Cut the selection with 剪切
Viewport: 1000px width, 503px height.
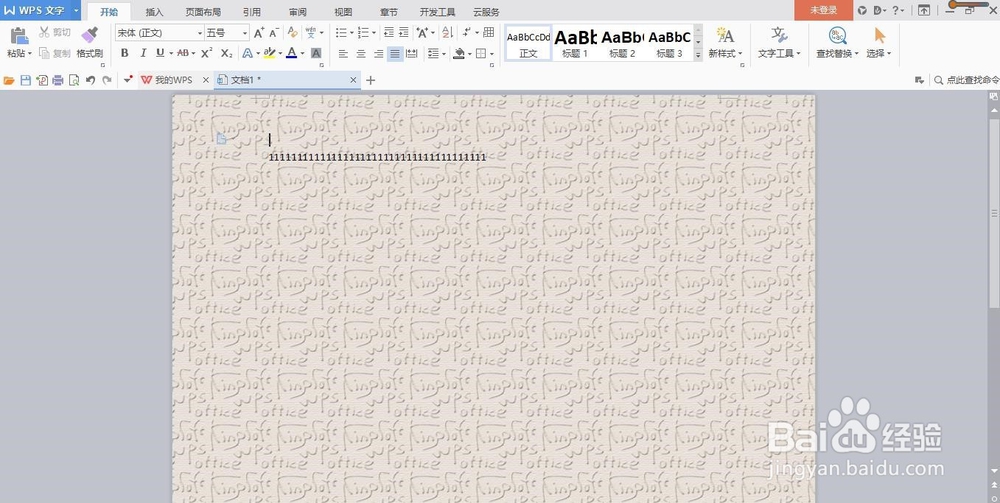(55, 33)
